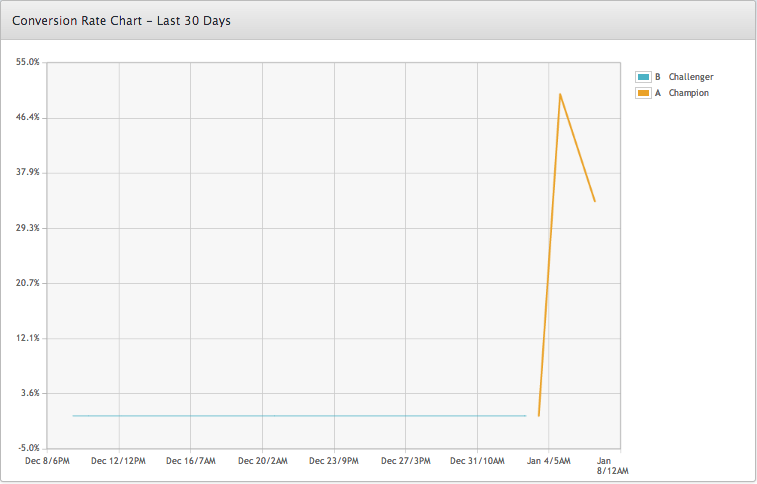This screenshot has height=484, width=757.
Task: Click the peak of the orange Champion line
Action: [560, 94]
